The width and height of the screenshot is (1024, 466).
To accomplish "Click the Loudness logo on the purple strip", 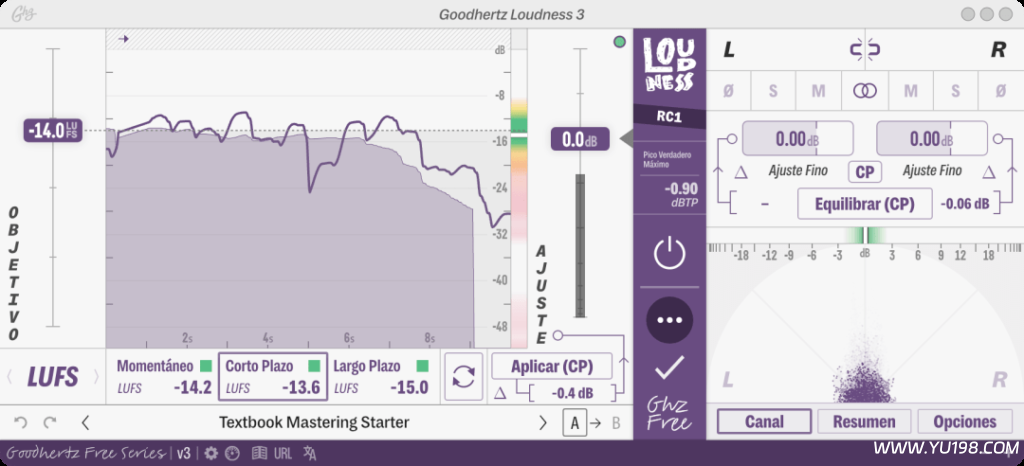I will (x=669, y=64).
